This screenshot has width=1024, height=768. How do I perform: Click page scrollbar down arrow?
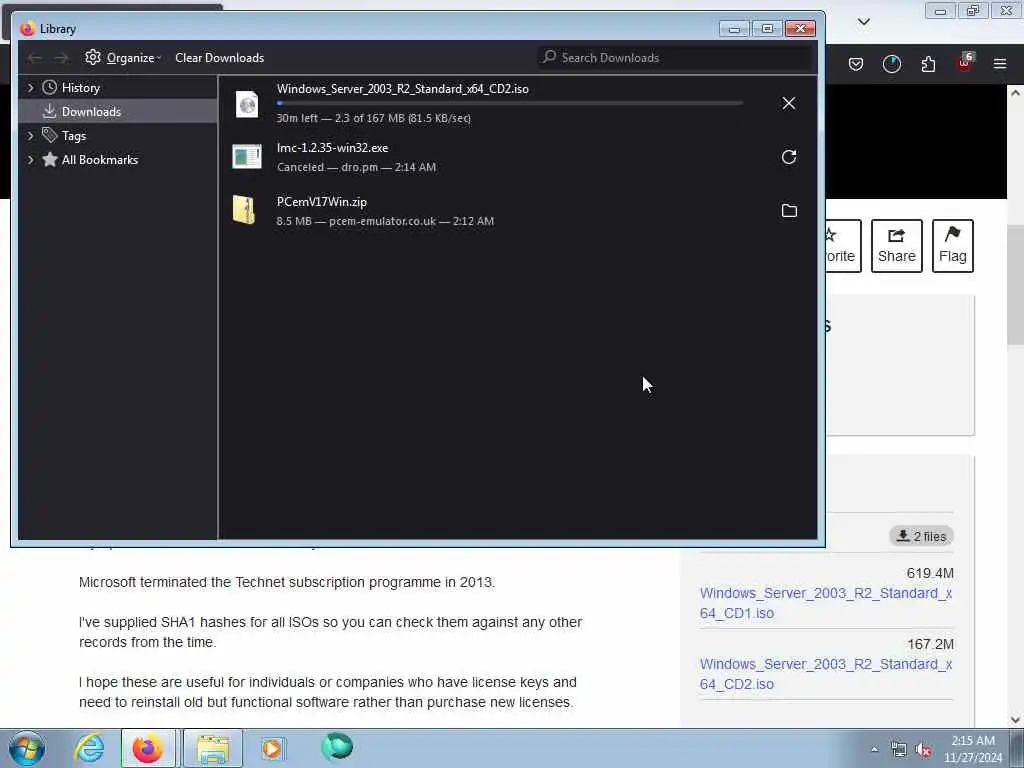coord(1016,720)
